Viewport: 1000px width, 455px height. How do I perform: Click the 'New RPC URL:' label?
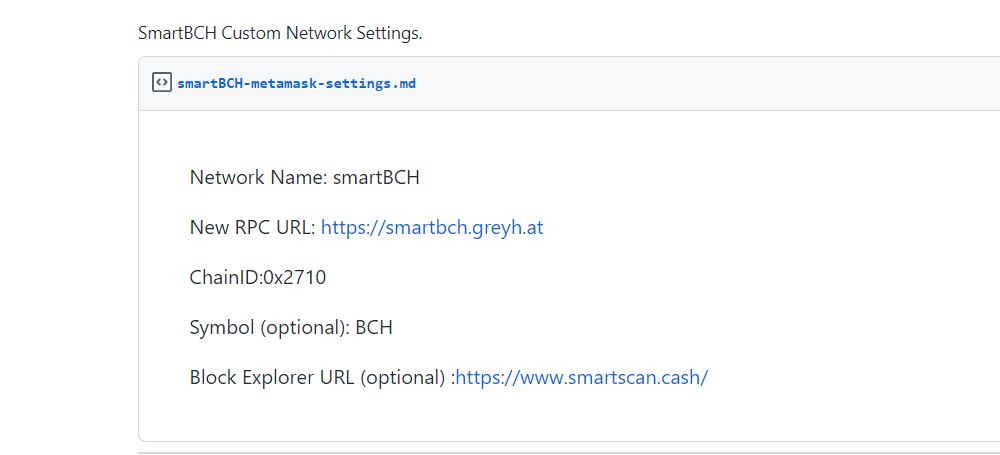253,227
